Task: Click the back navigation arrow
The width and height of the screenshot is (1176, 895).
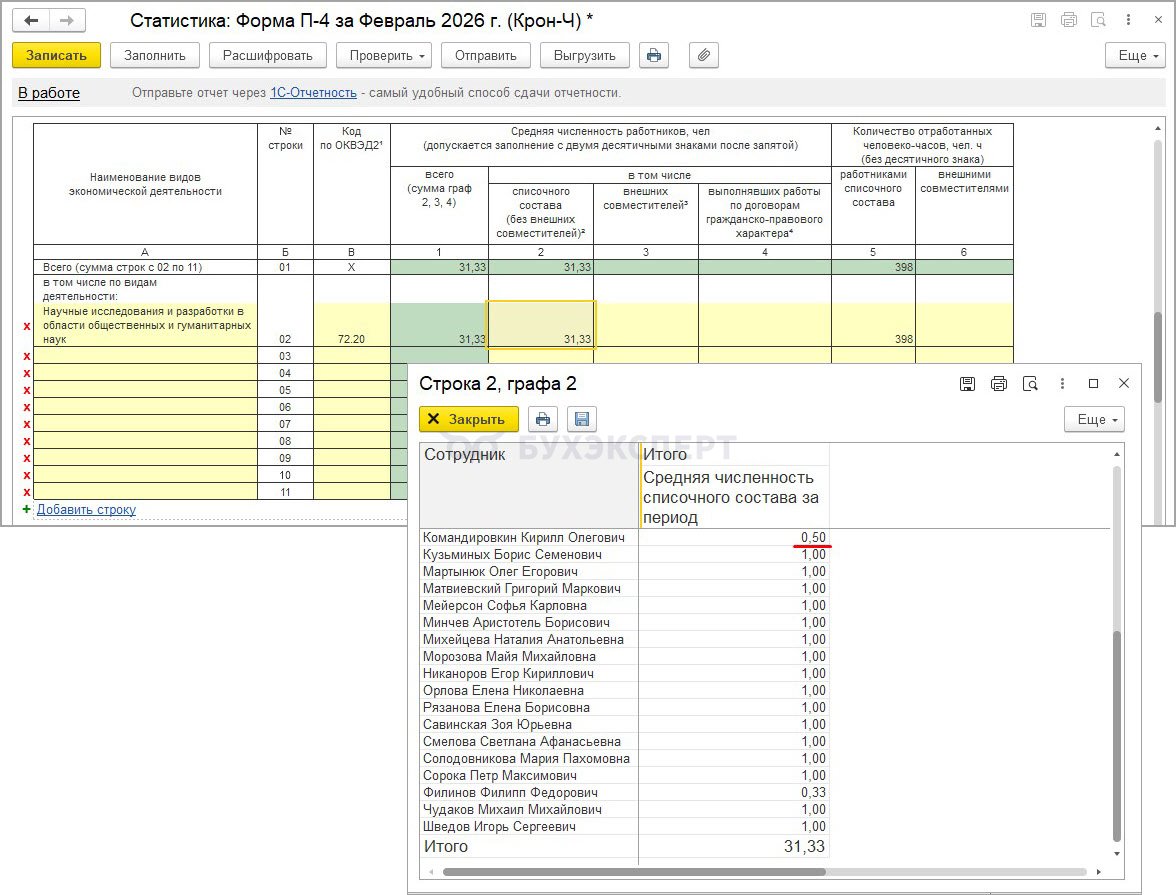Action: pos(32,20)
